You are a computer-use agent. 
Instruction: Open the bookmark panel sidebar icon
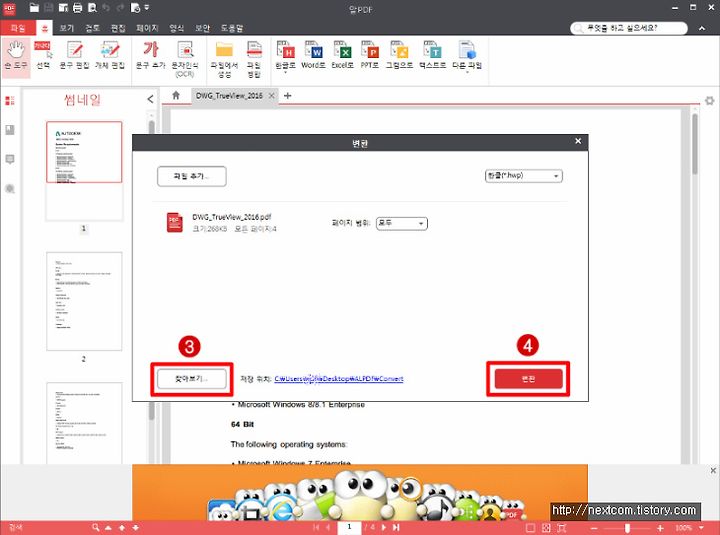pos(10,130)
